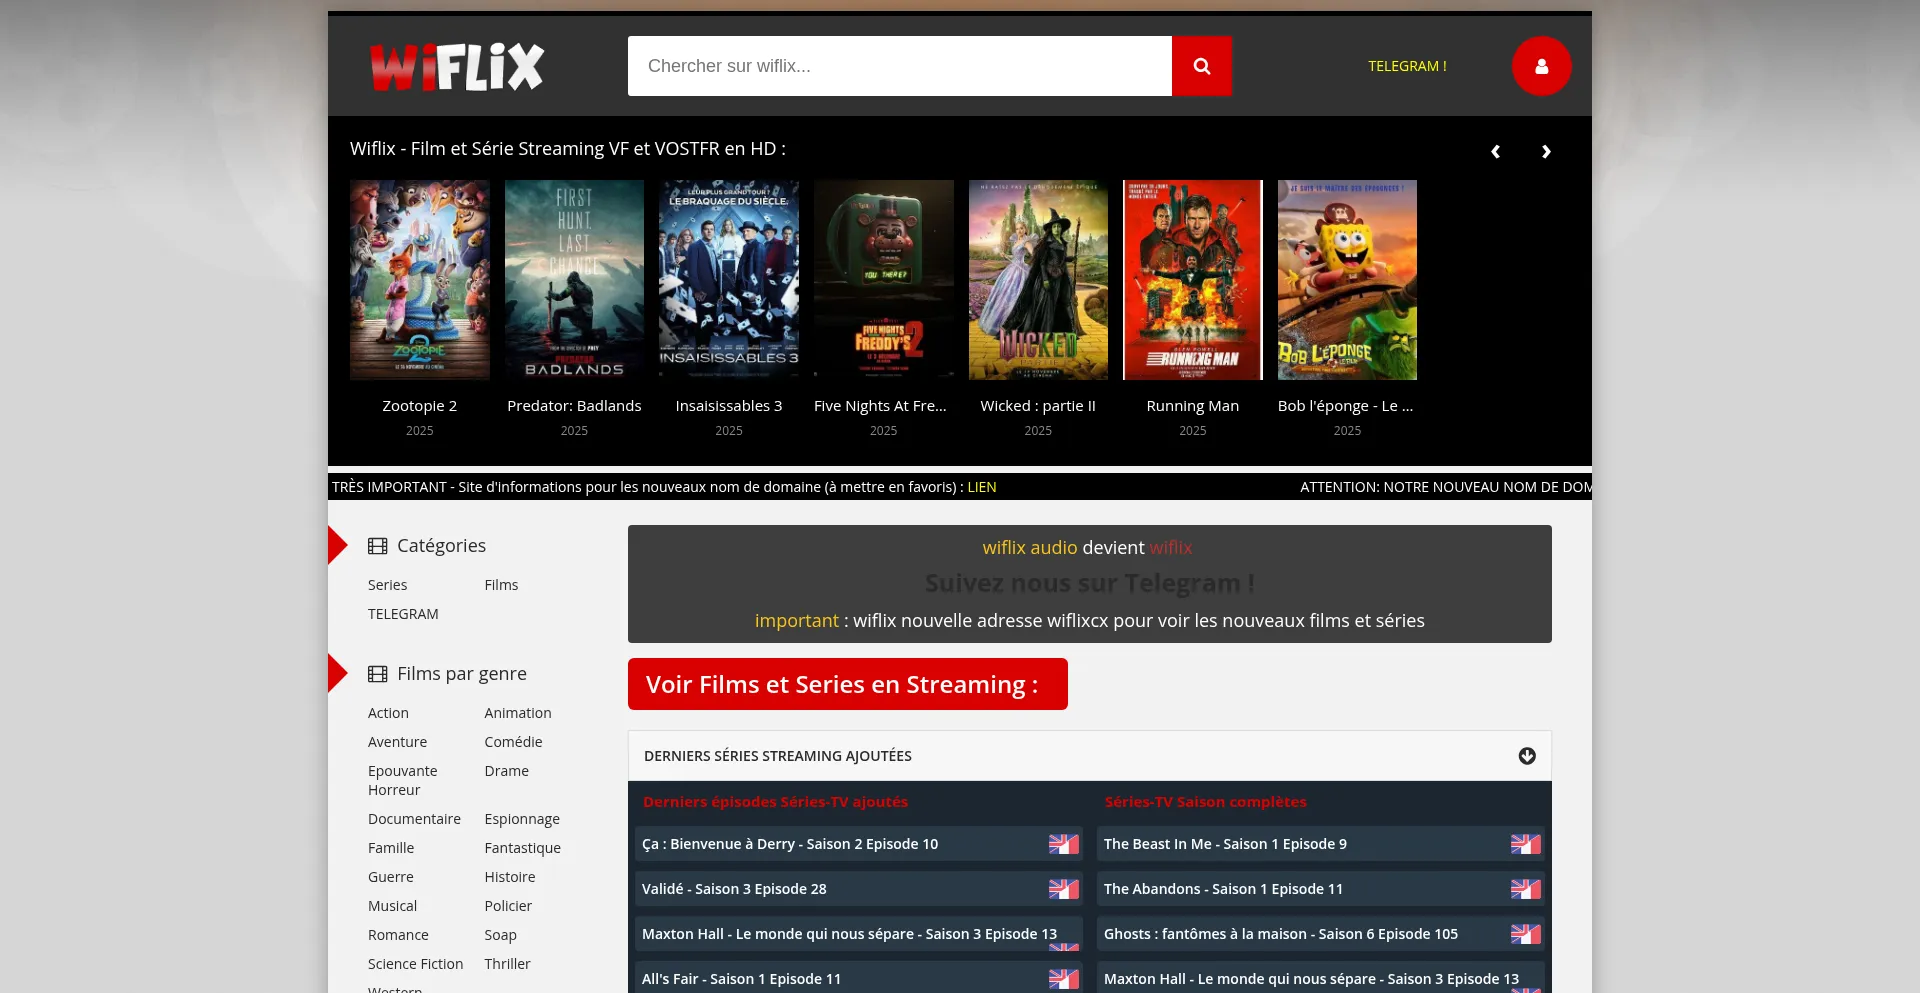Click the red search magnifier button
Screen dimensions: 1920x993
coord(1202,66)
